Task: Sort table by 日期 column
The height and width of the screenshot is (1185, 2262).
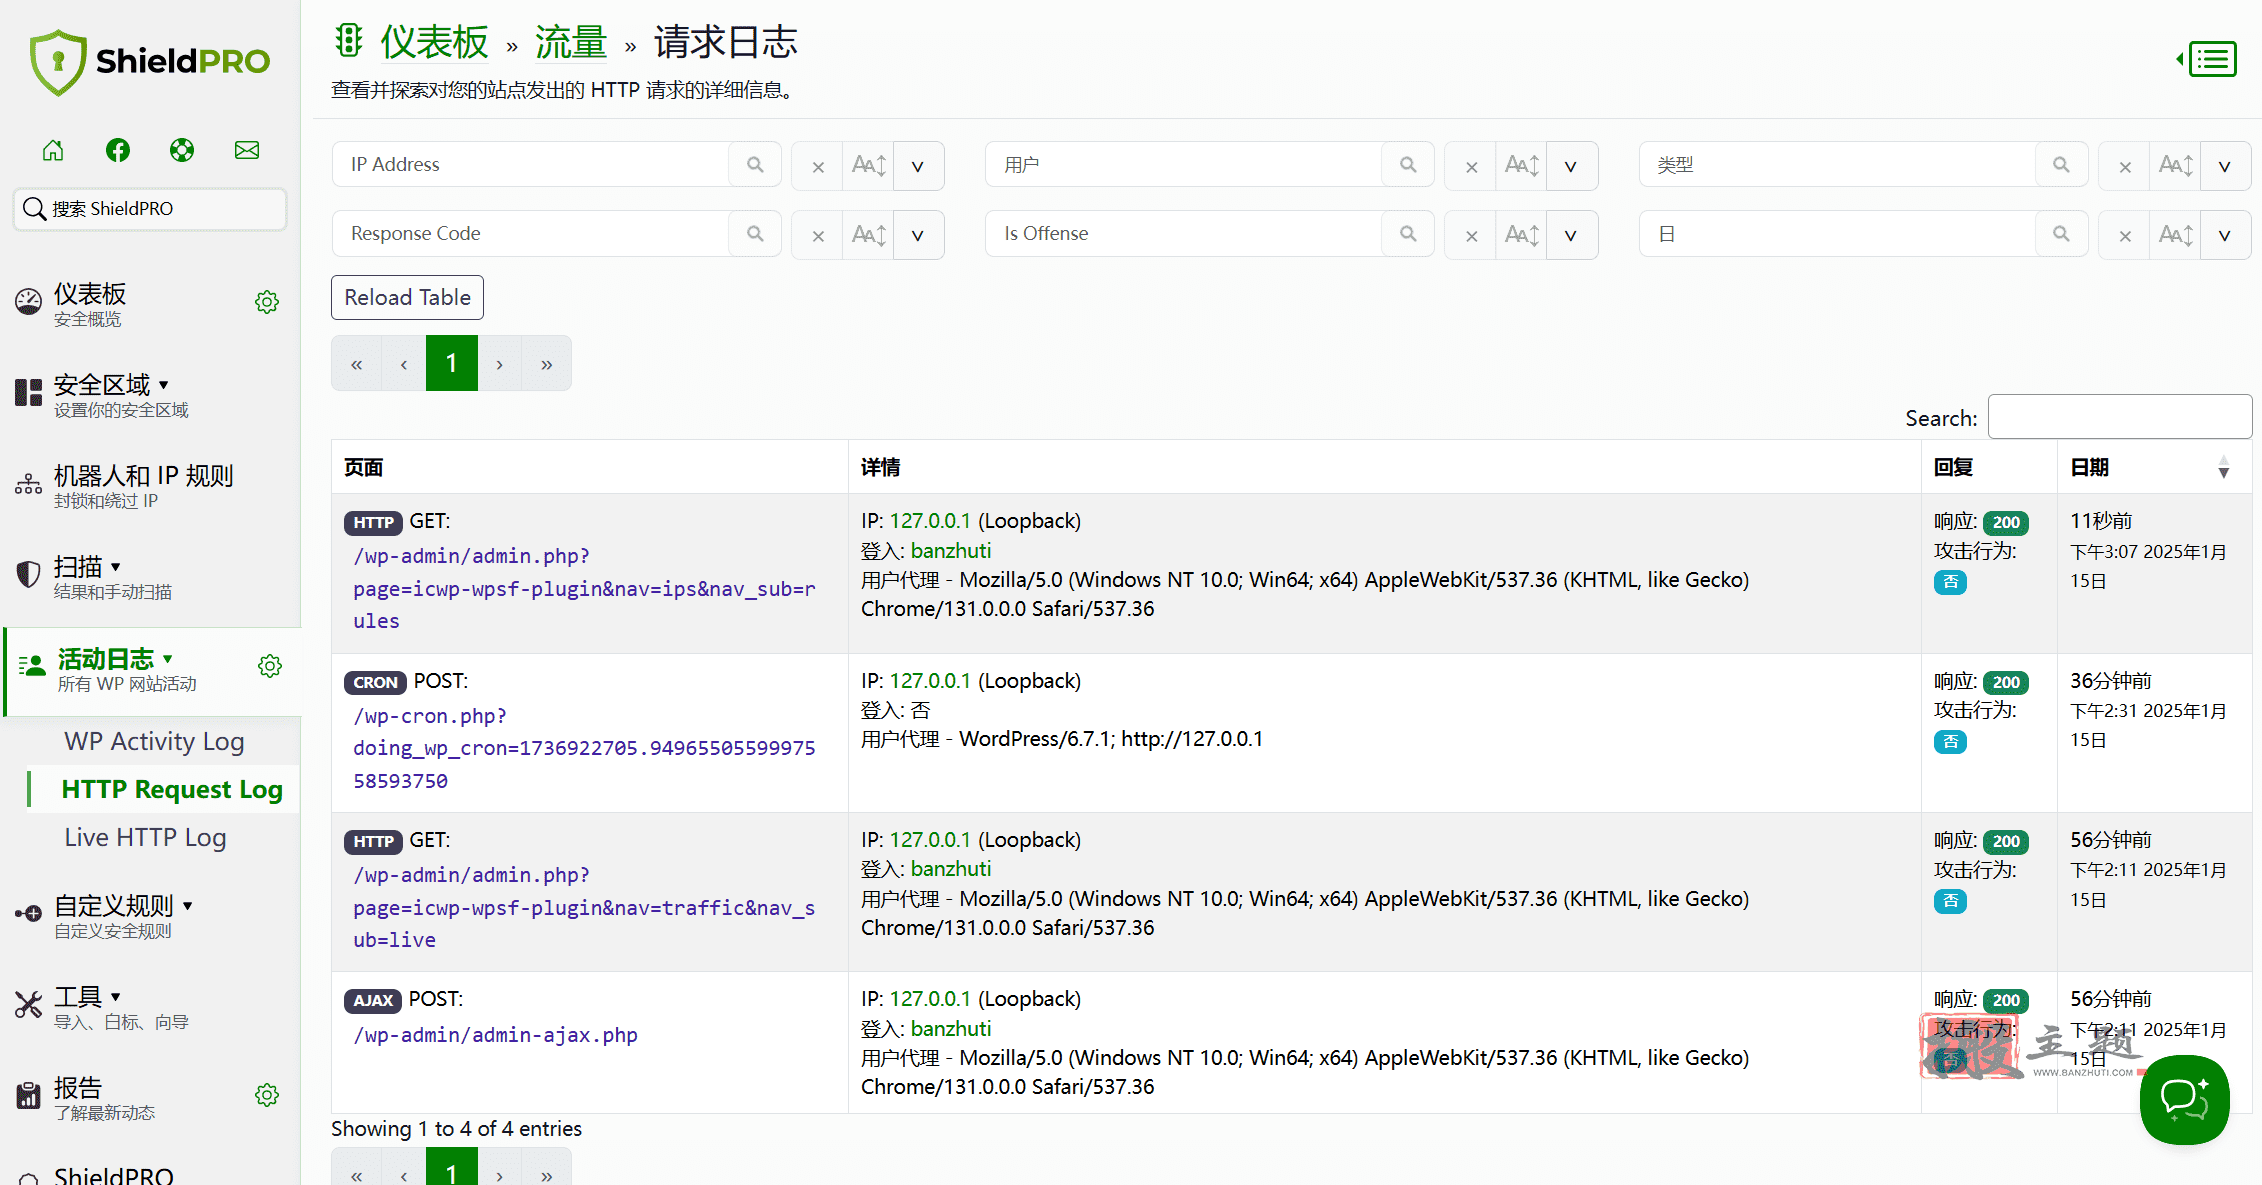Action: 2152,467
